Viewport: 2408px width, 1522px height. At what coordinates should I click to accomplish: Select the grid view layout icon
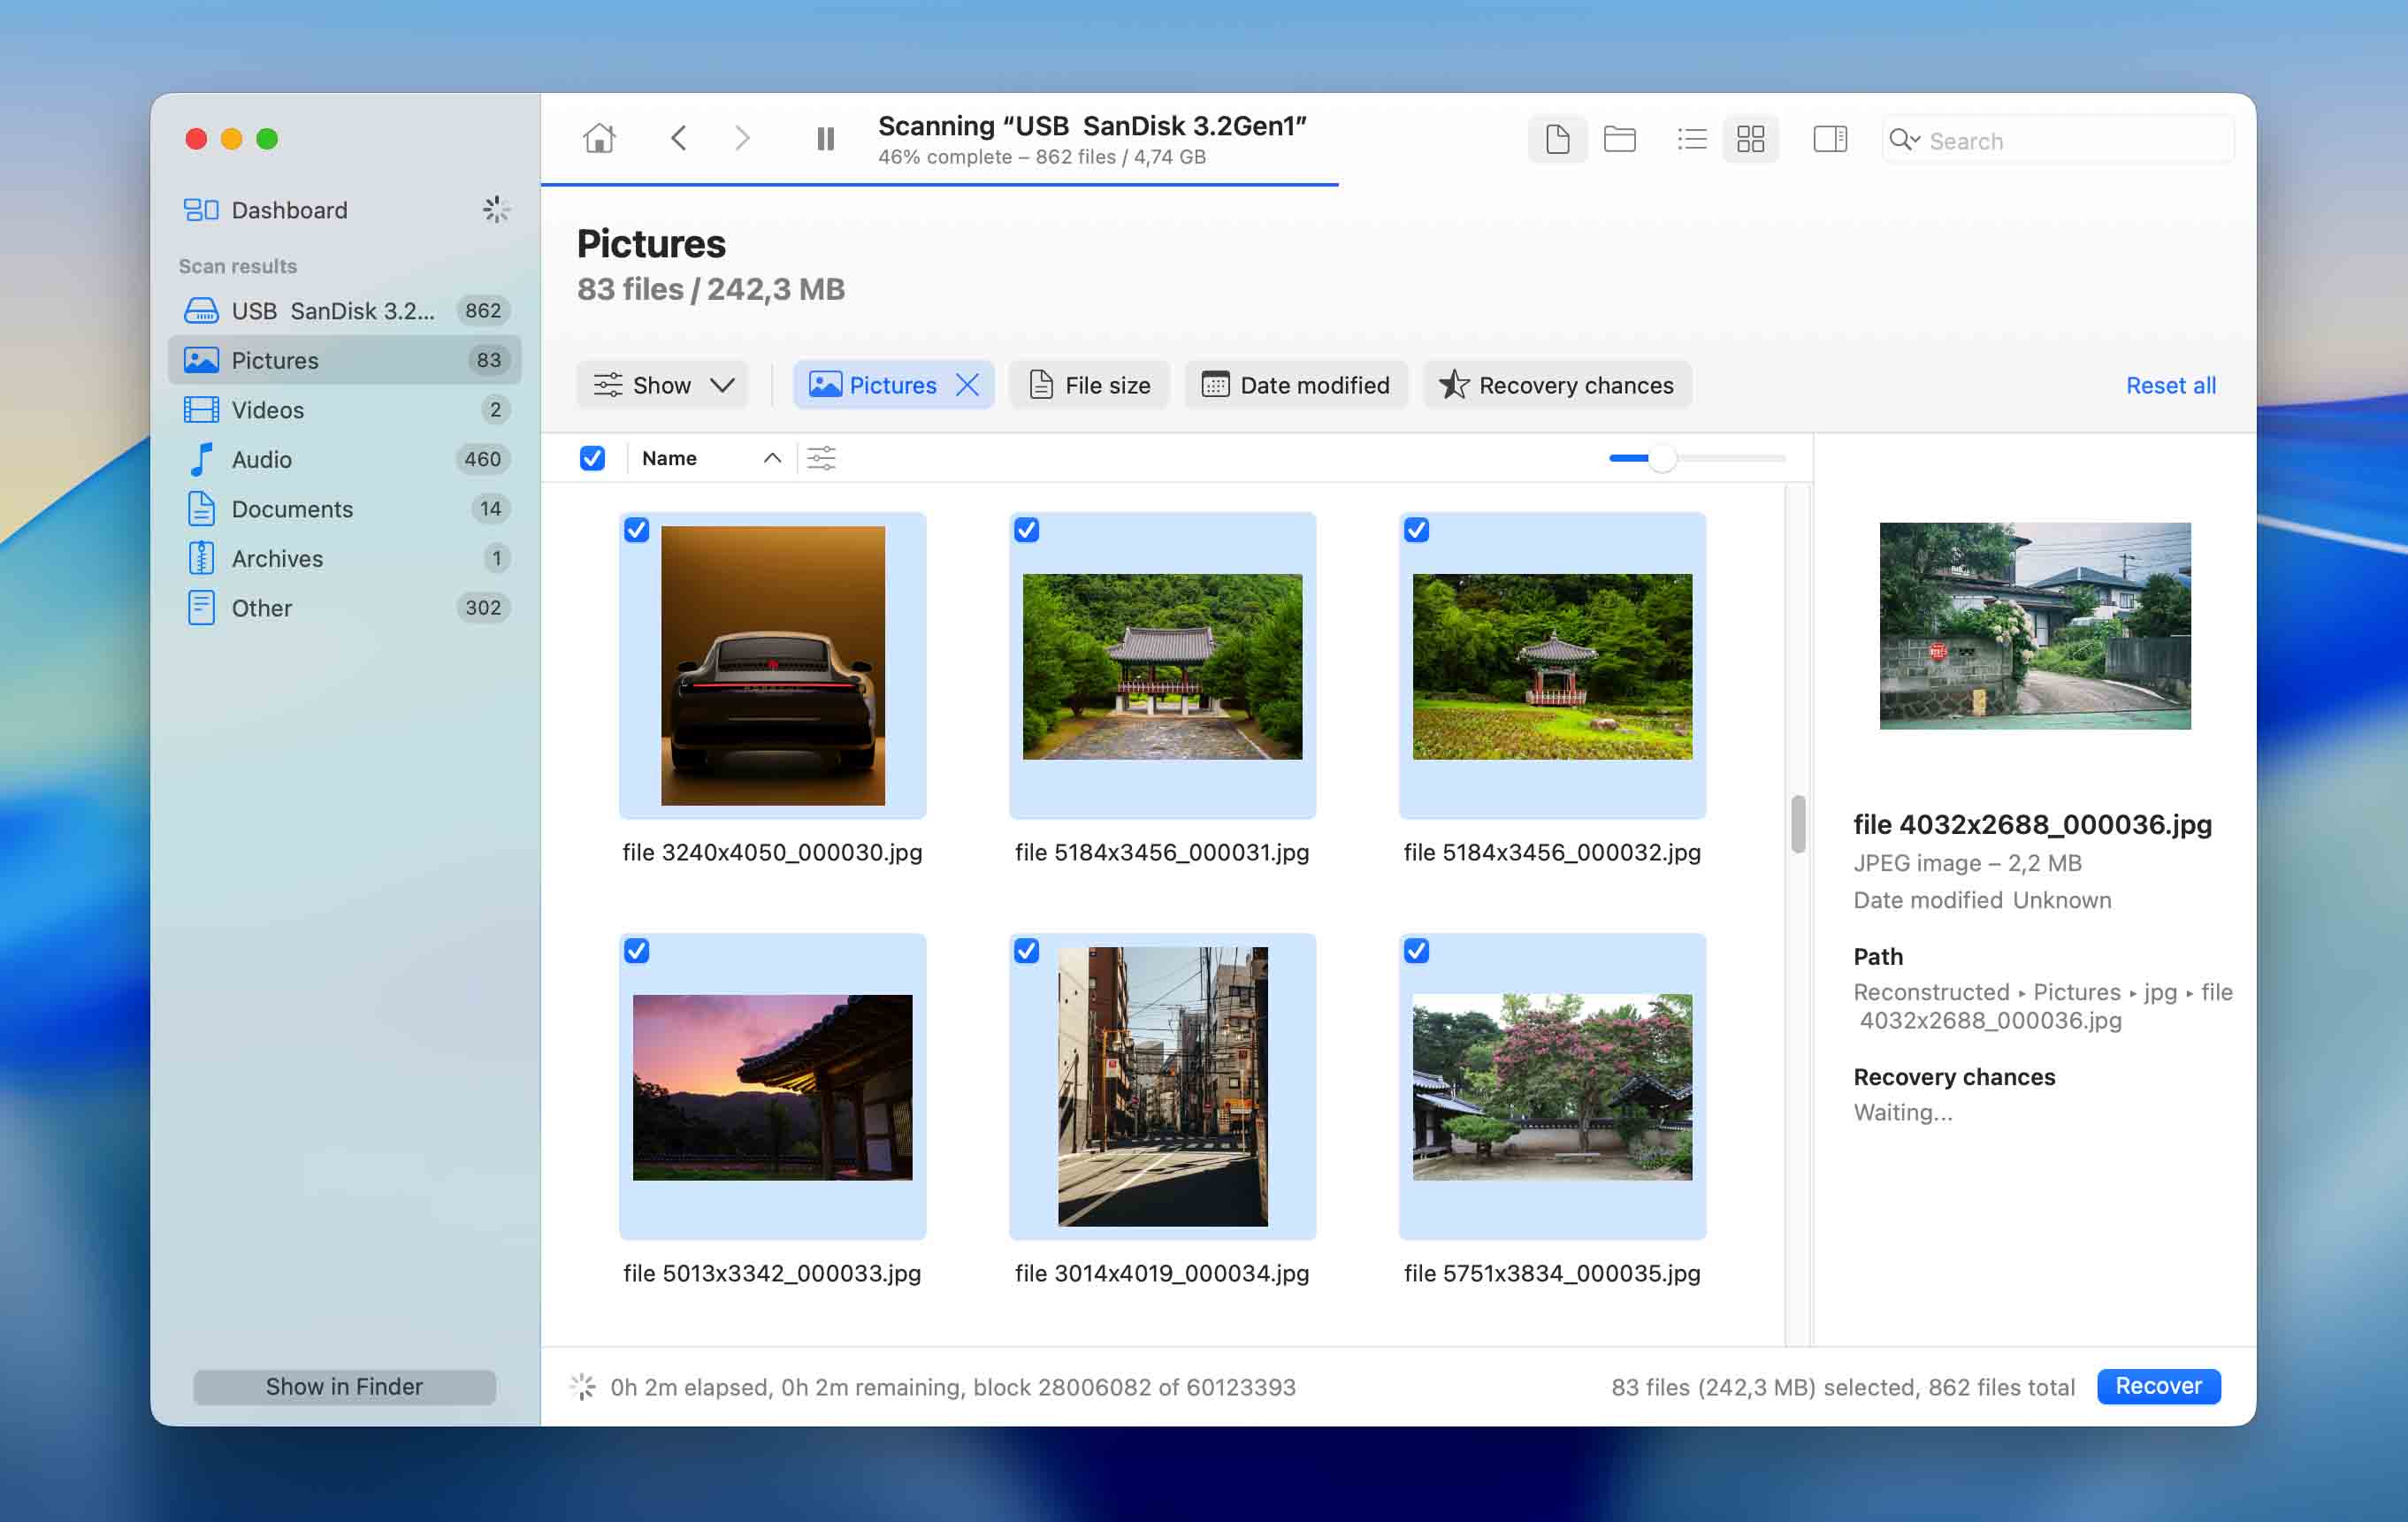1750,139
